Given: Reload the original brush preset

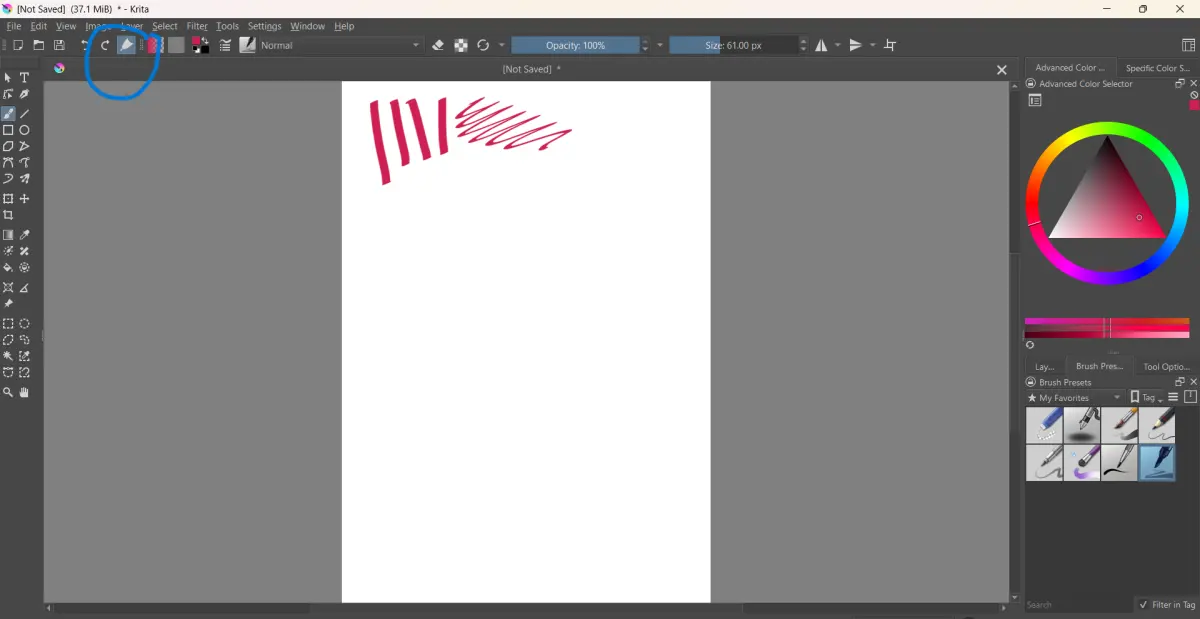Looking at the screenshot, I should [x=483, y=45].
